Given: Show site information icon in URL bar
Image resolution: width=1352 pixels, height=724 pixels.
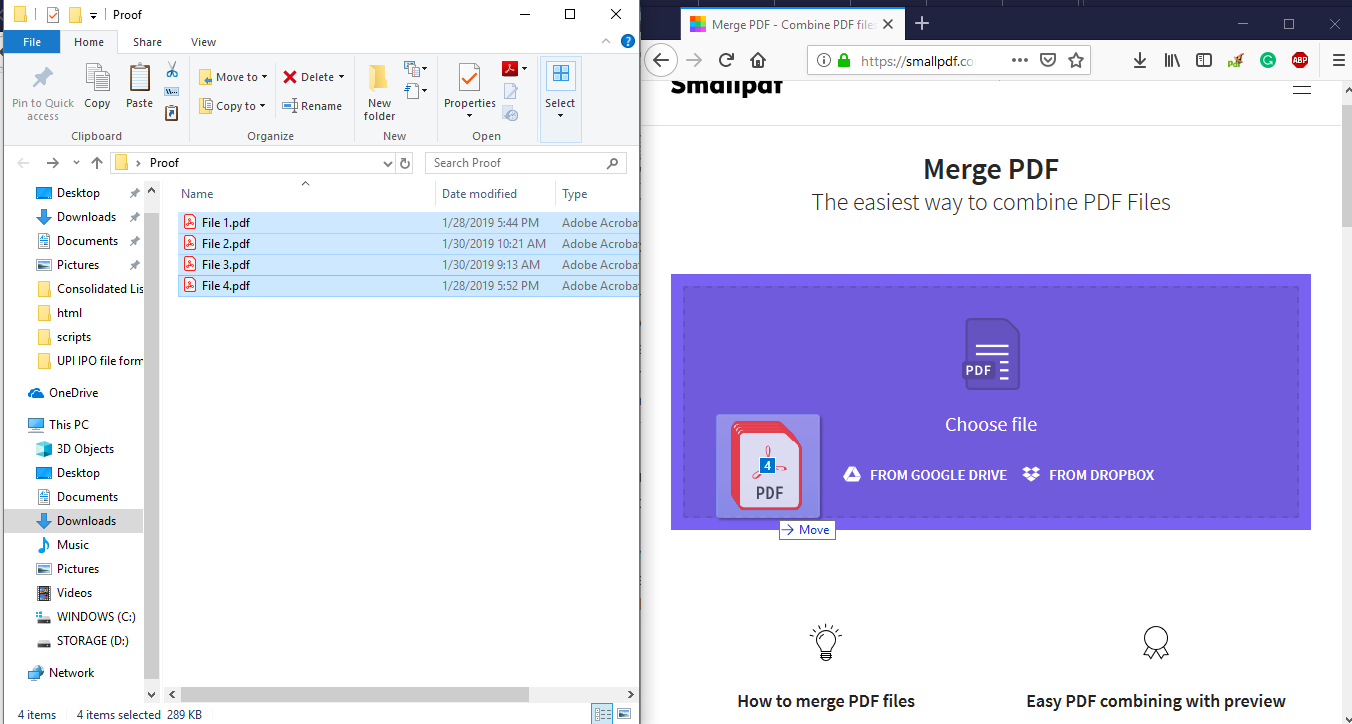Looking at the screenshot, I should click(824, 60).
